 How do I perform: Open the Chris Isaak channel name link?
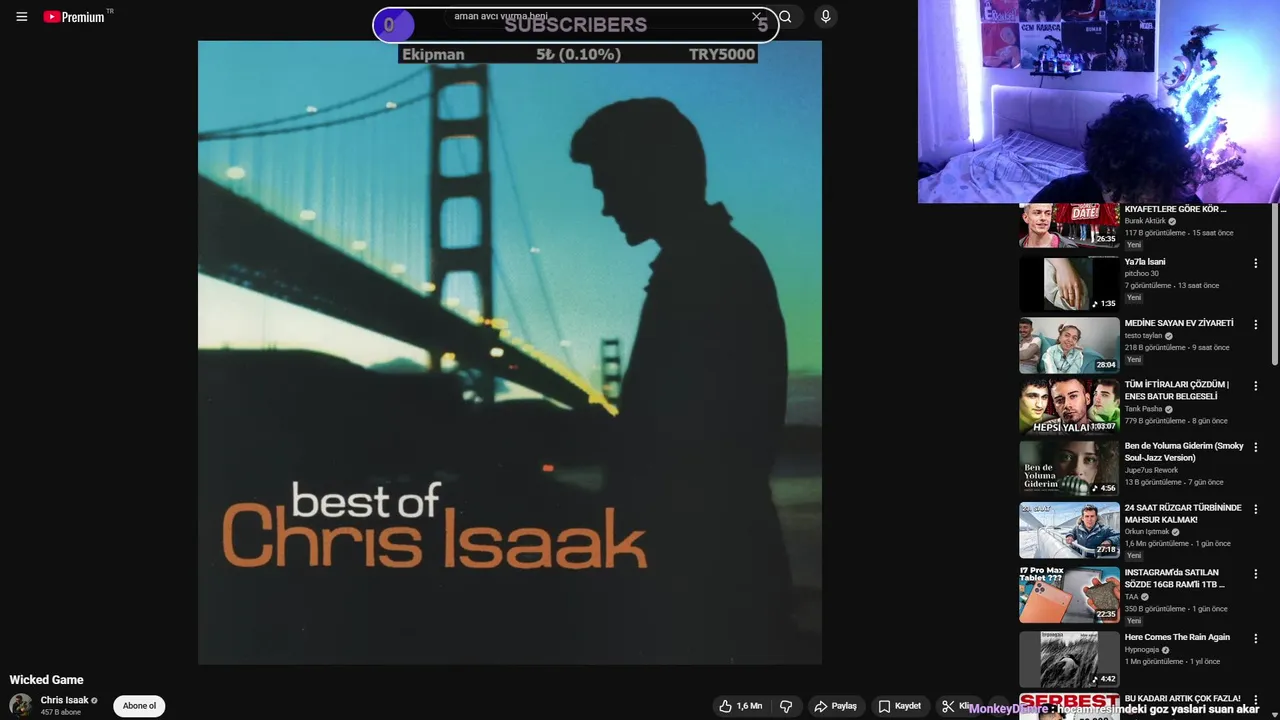65,700
